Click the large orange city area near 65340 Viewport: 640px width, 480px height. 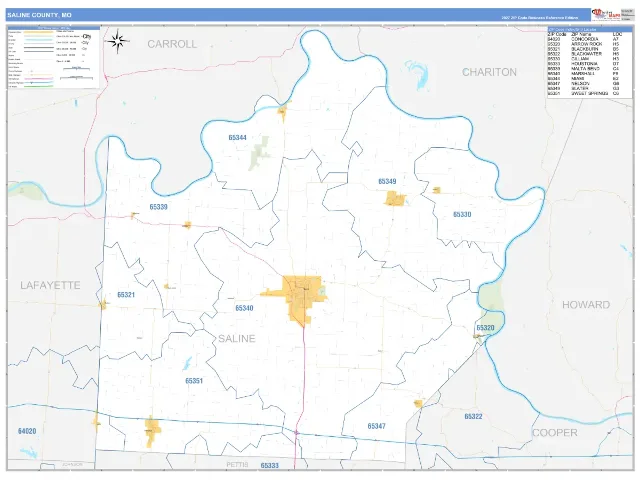301,298
